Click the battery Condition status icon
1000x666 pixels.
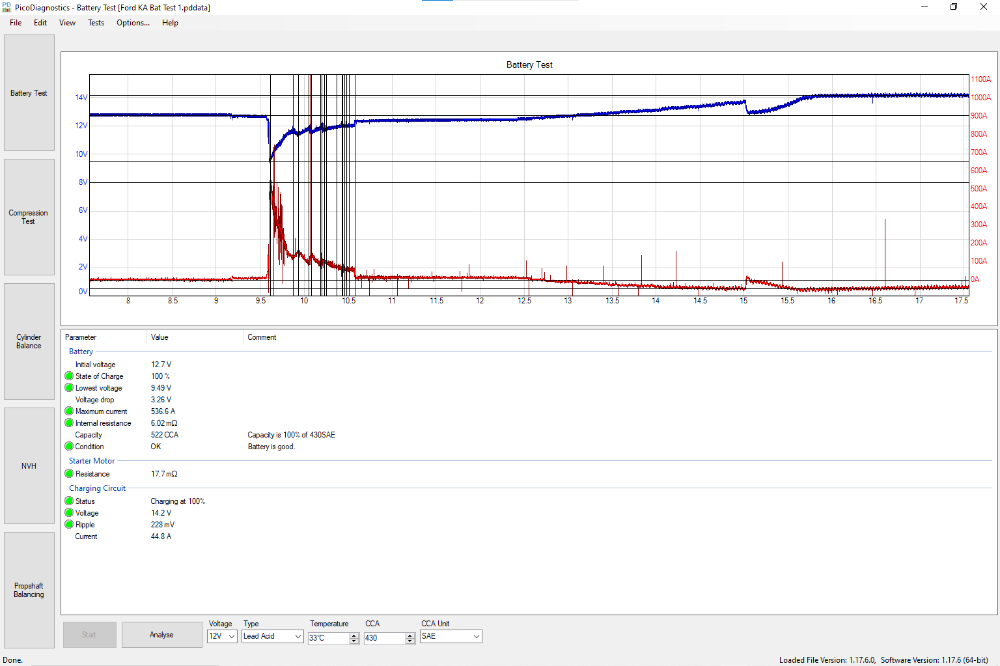pos(69,447)
